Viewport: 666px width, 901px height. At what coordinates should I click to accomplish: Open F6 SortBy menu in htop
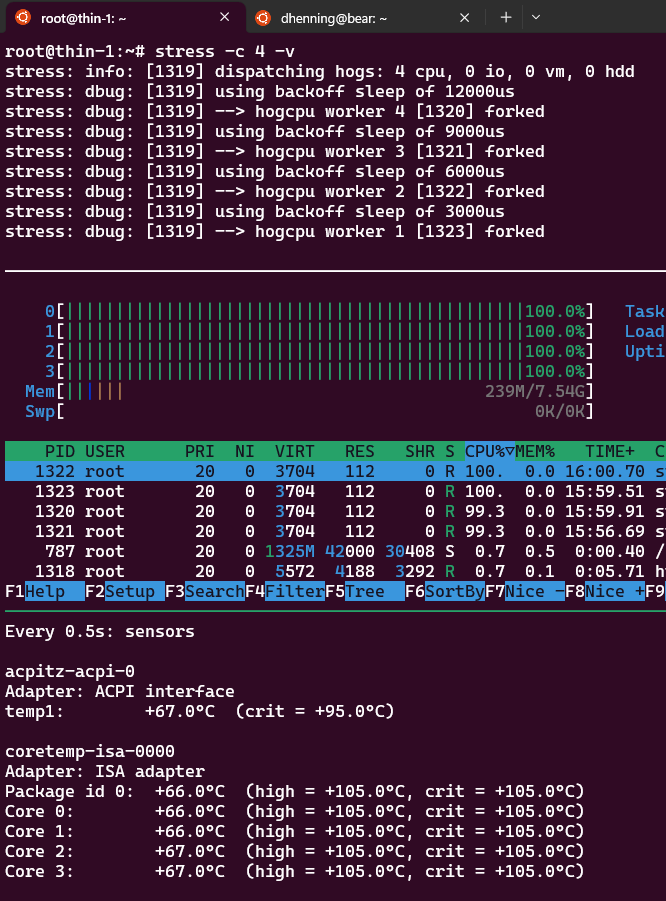pyautogui.click(x=444, y=591)
